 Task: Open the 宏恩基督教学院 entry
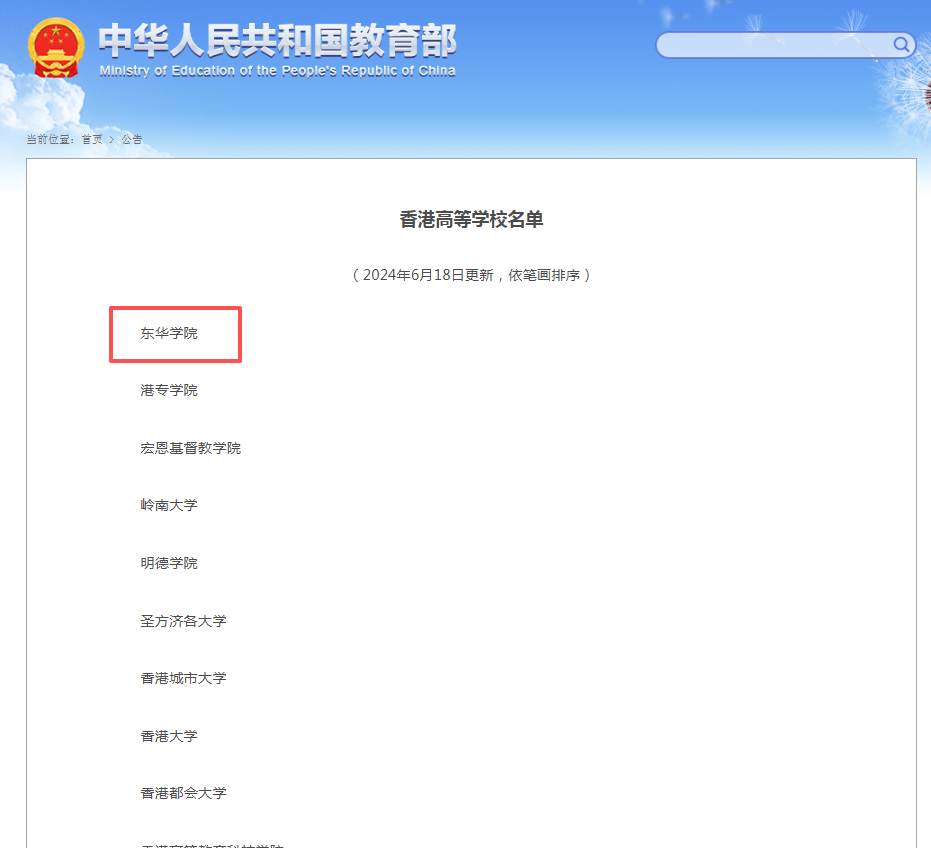tap(189, 447)
